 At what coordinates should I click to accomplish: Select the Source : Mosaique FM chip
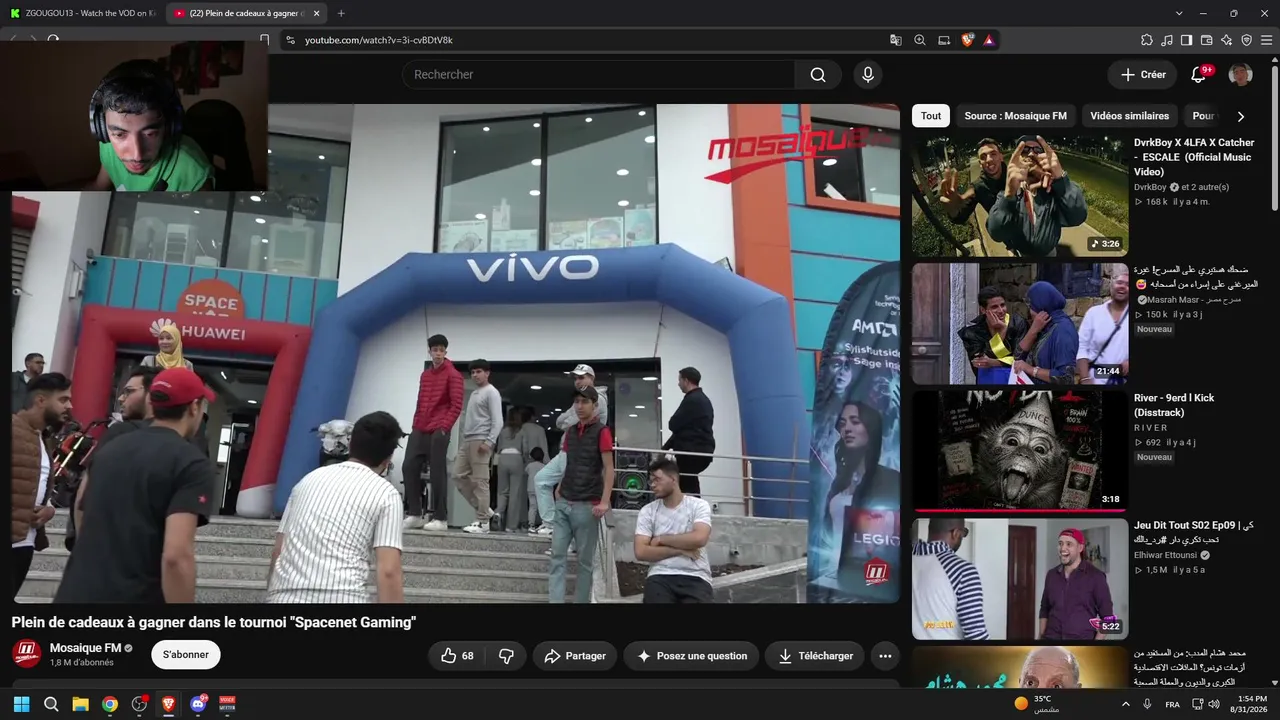point(1015,116)
